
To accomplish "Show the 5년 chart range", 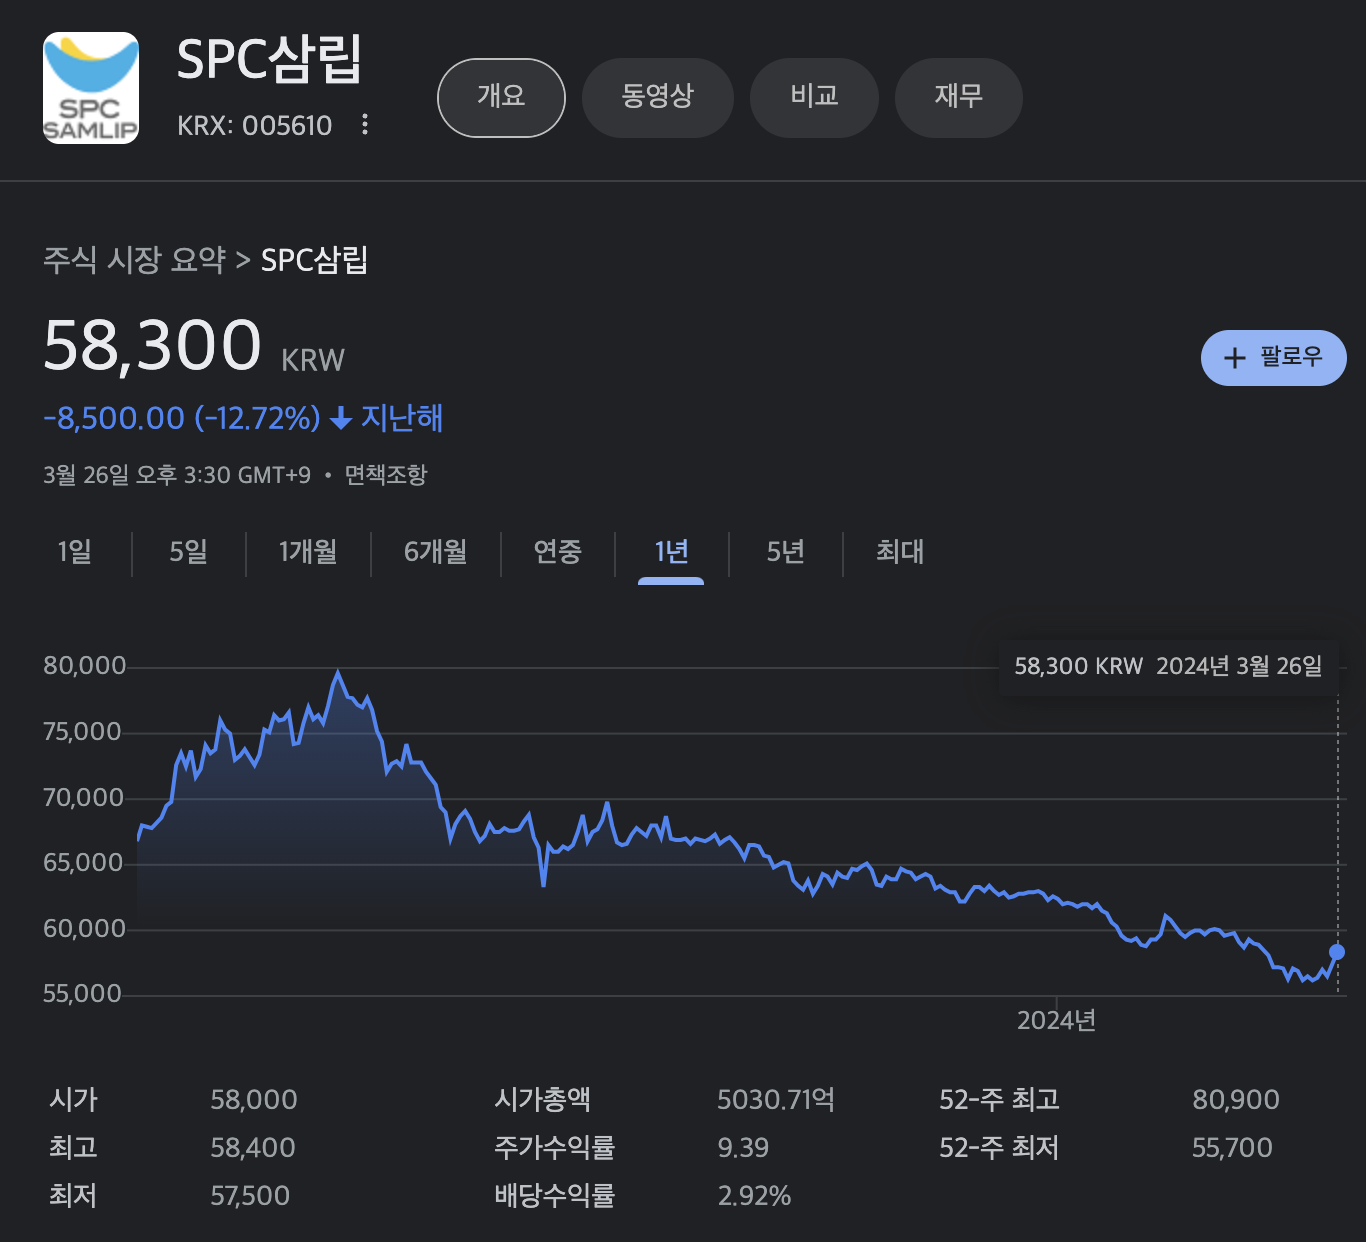I will (786, 552).
